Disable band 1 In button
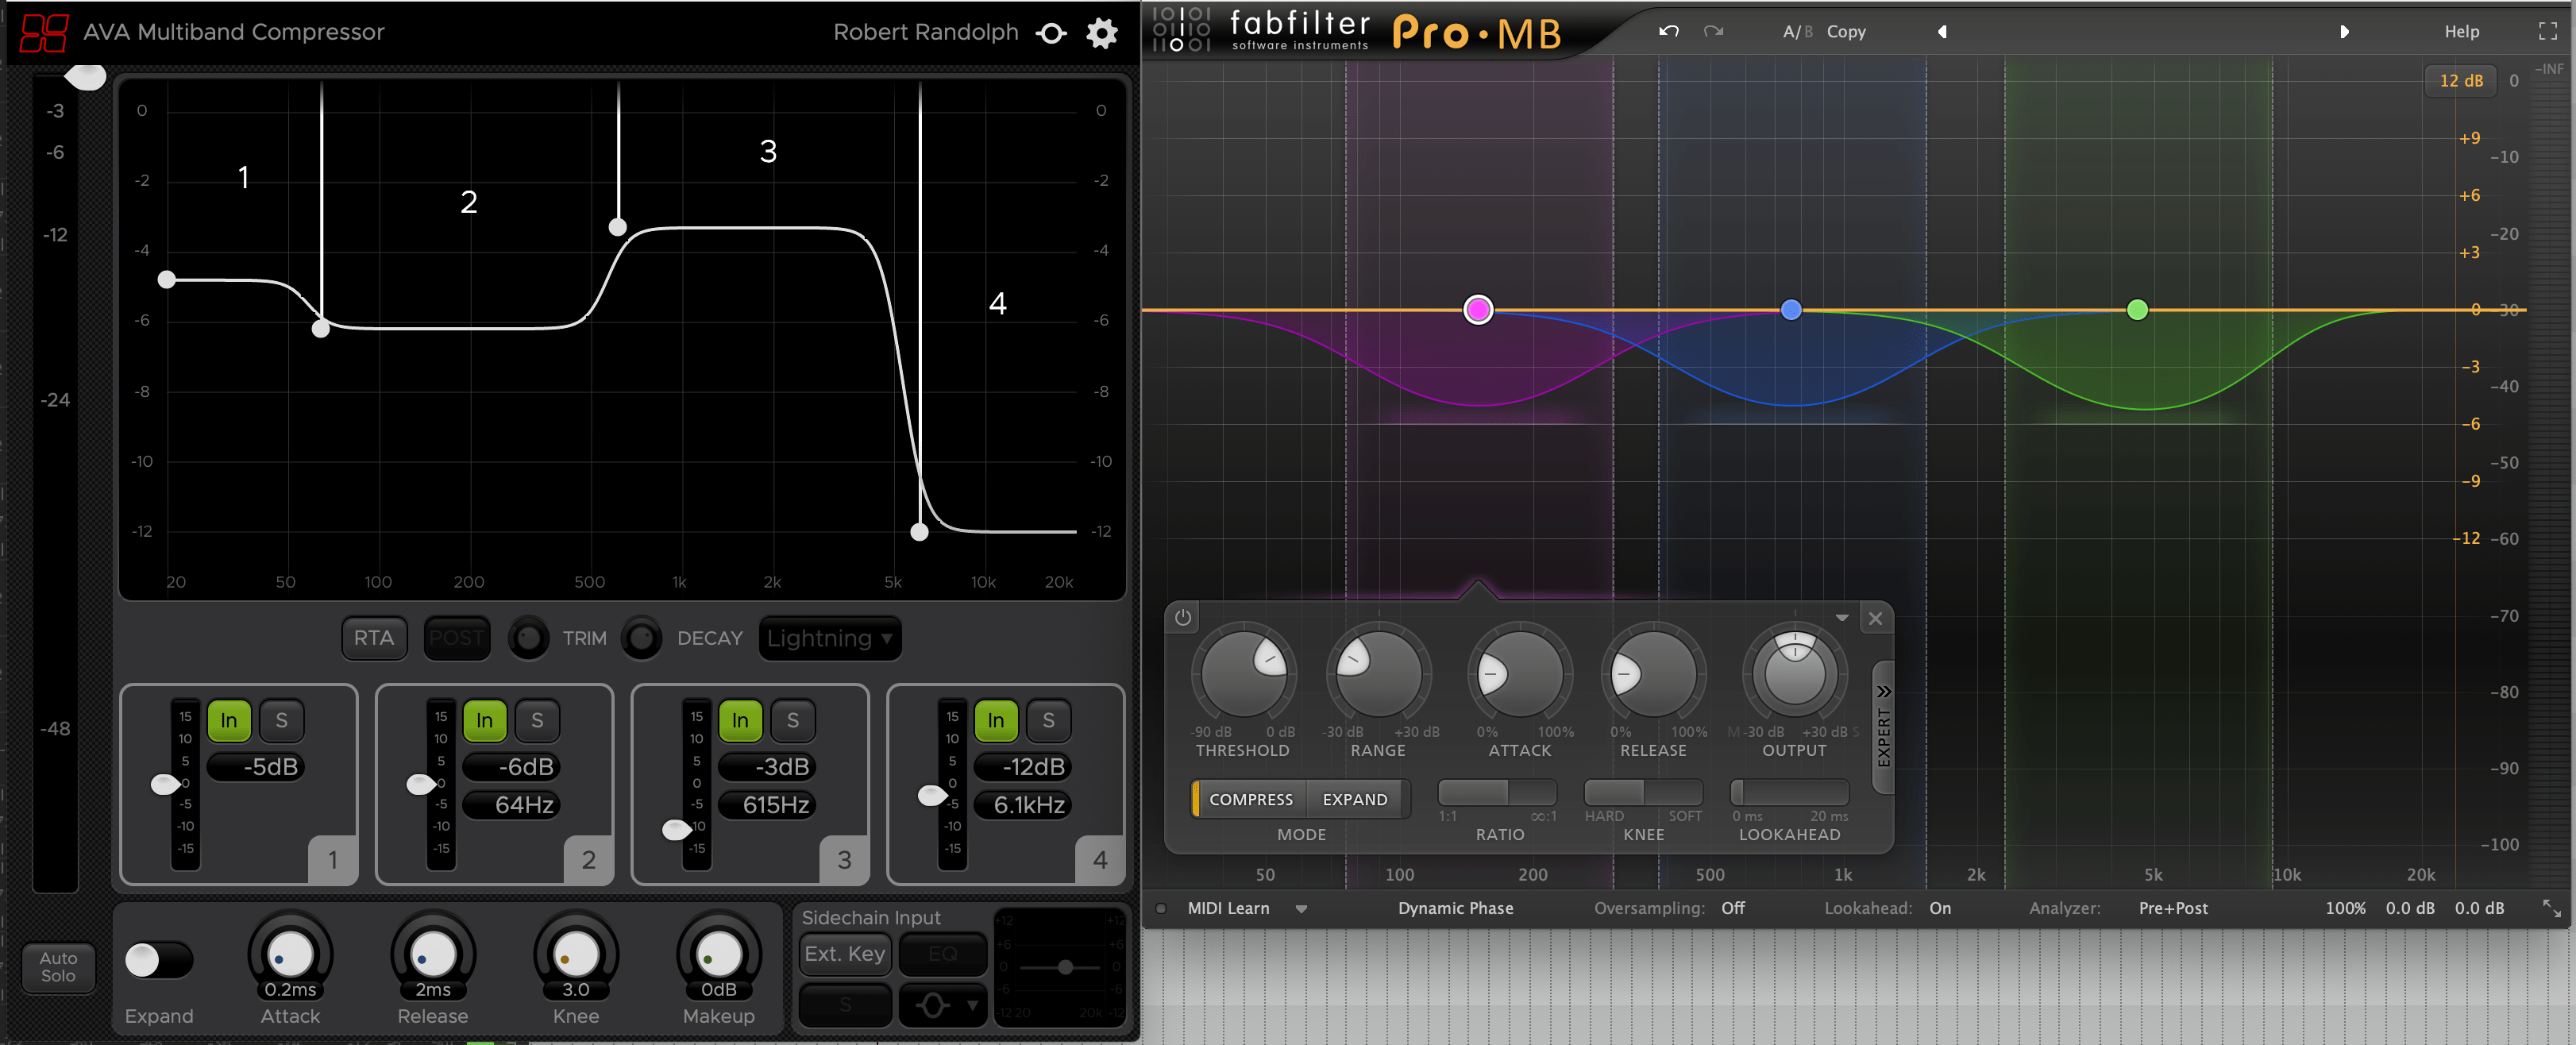 229,720
